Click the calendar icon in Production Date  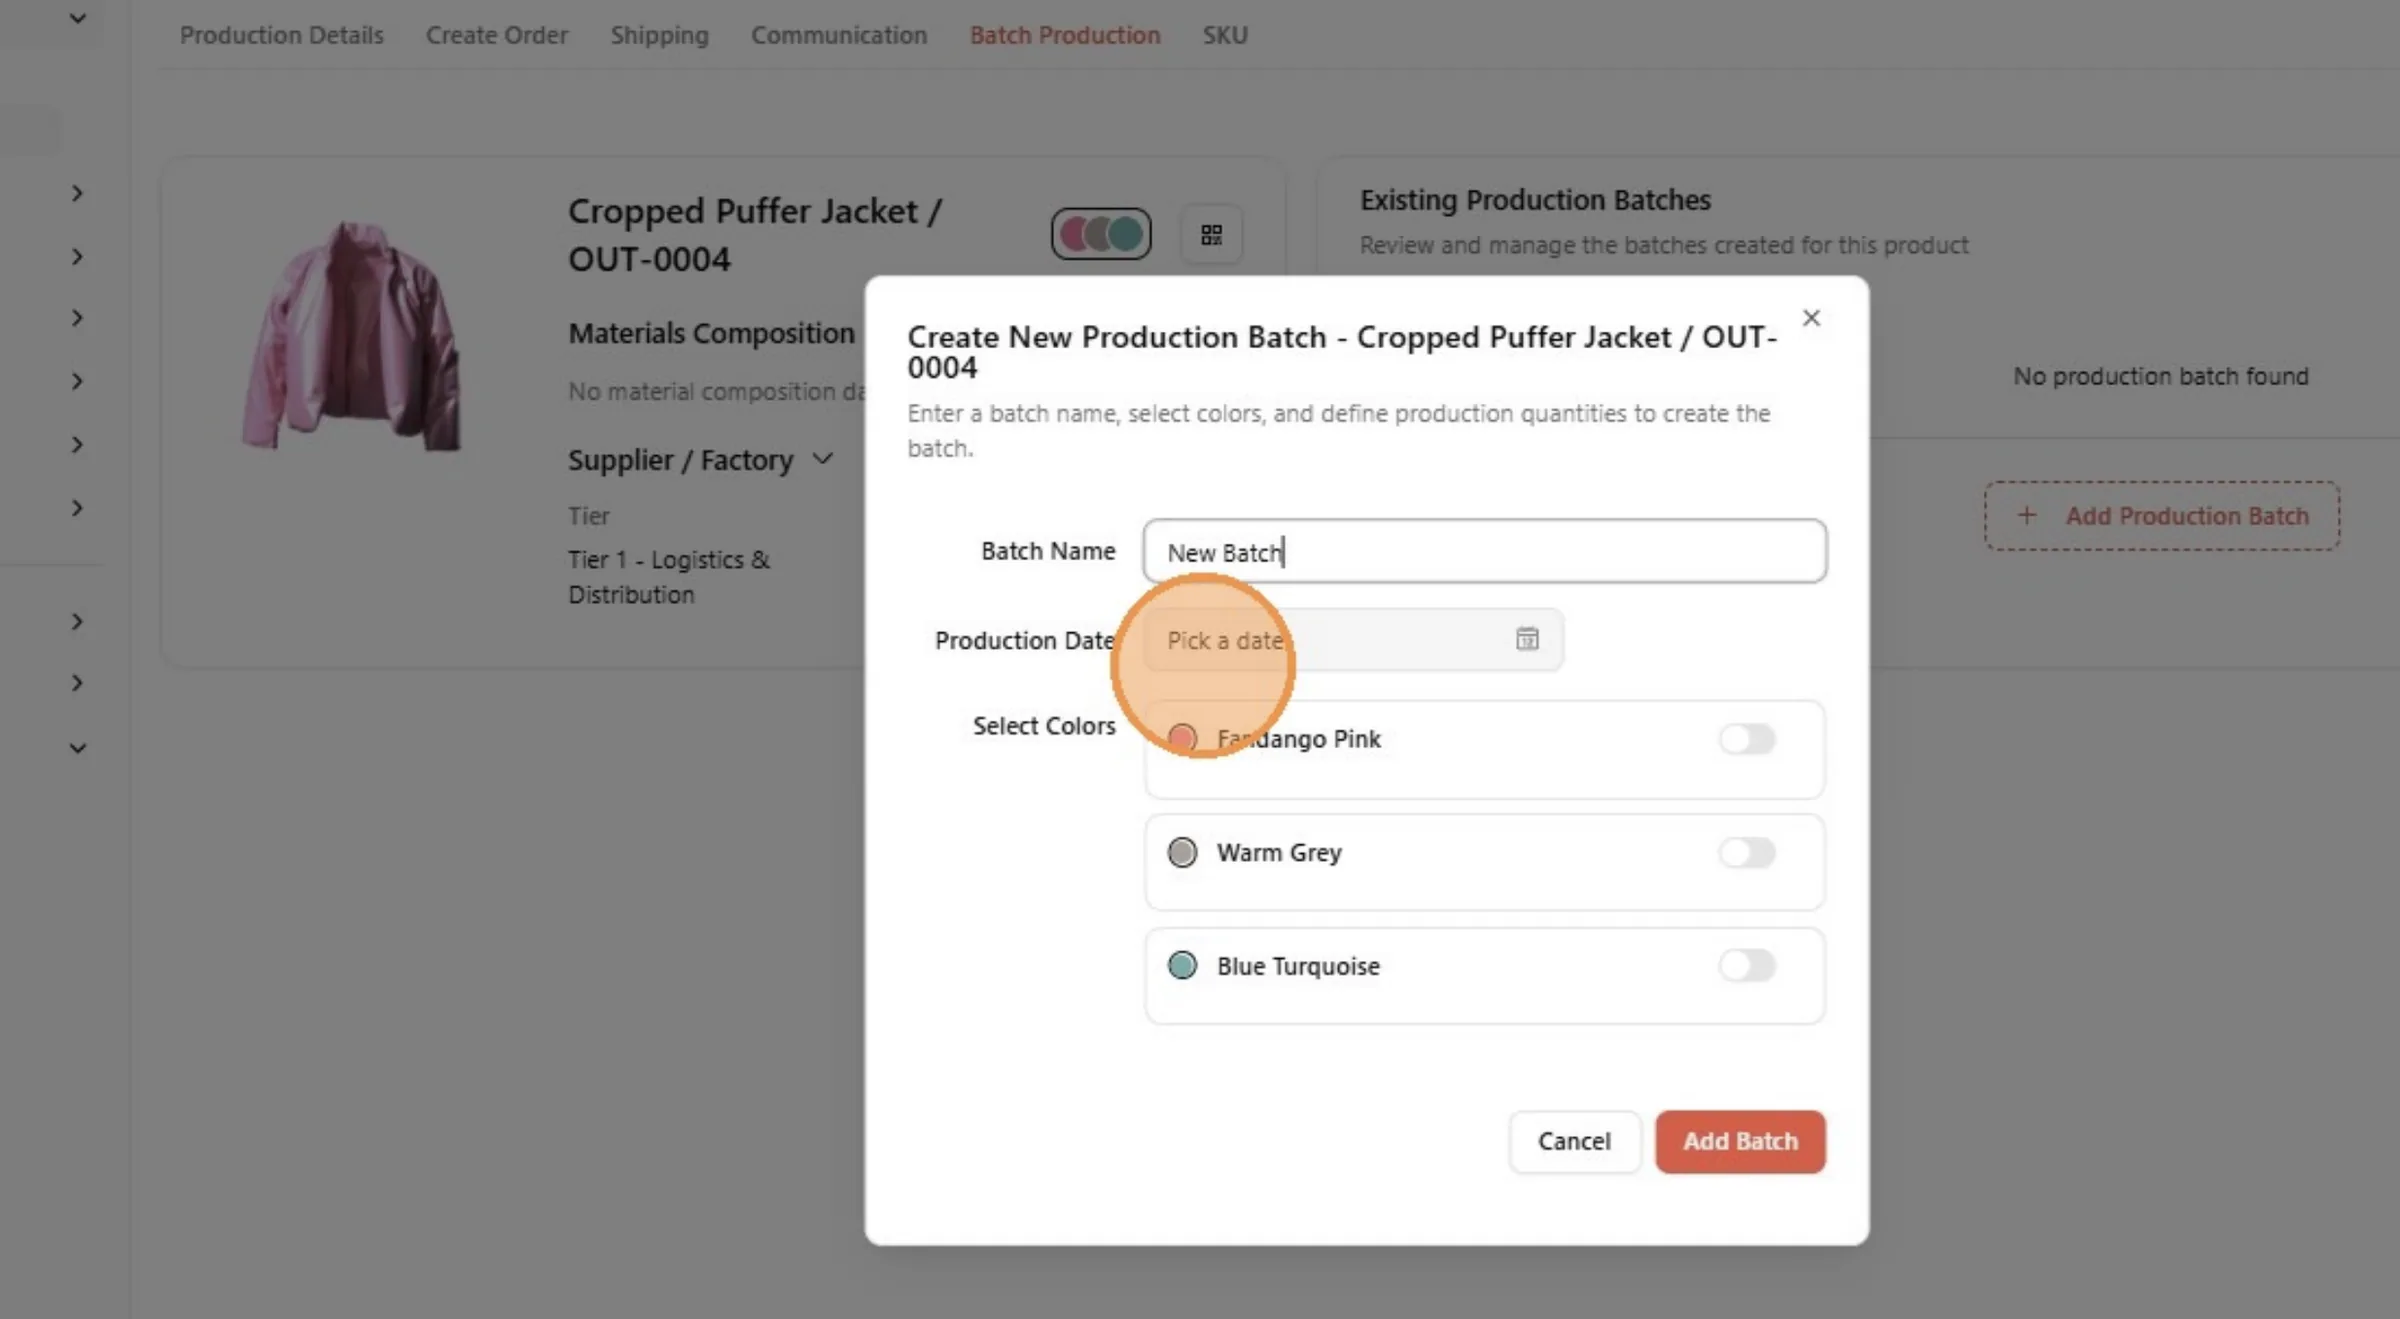[x=1527, y=639]
